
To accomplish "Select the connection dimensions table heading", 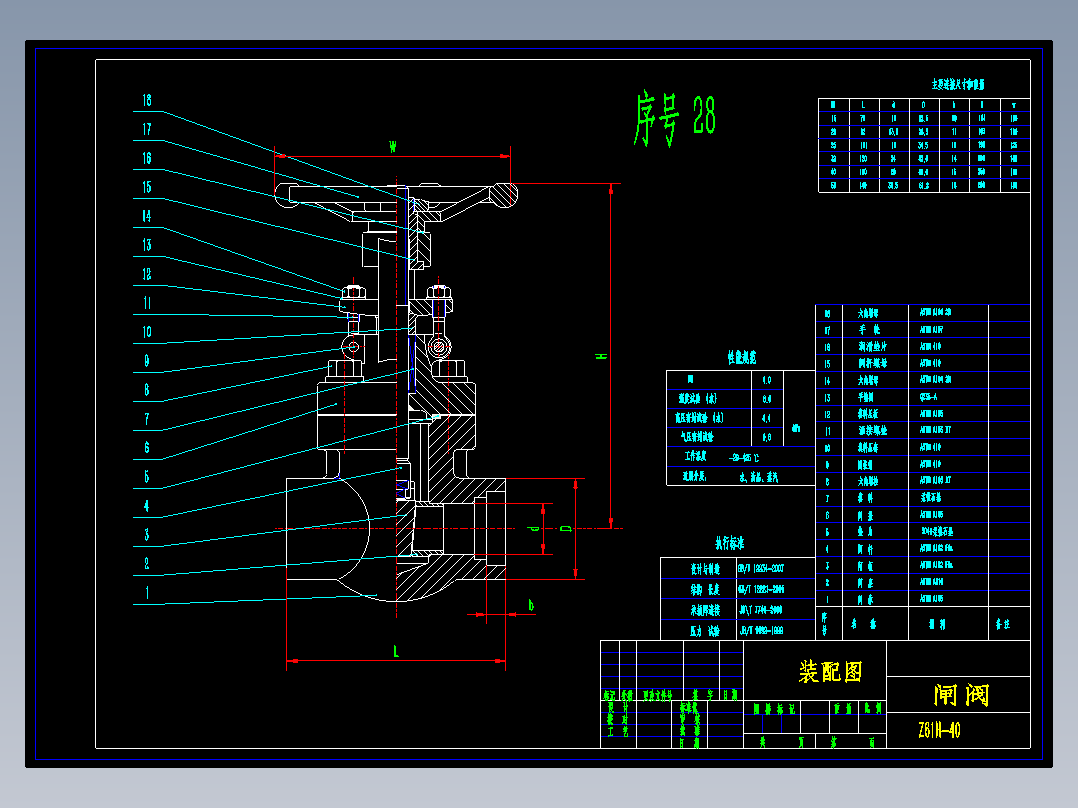I will point(958,84).
